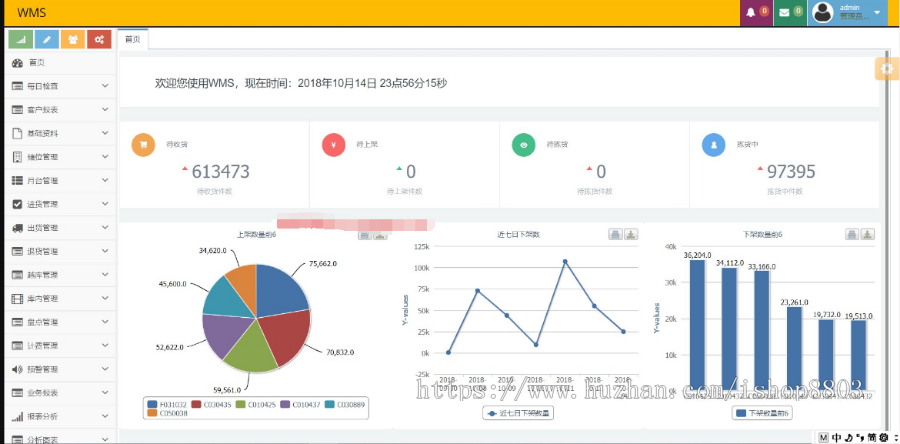The width and height of the screenshot is (900, 444).
Task: Click the bar-chart icon beside 报表分析
Action: [17, 416]
